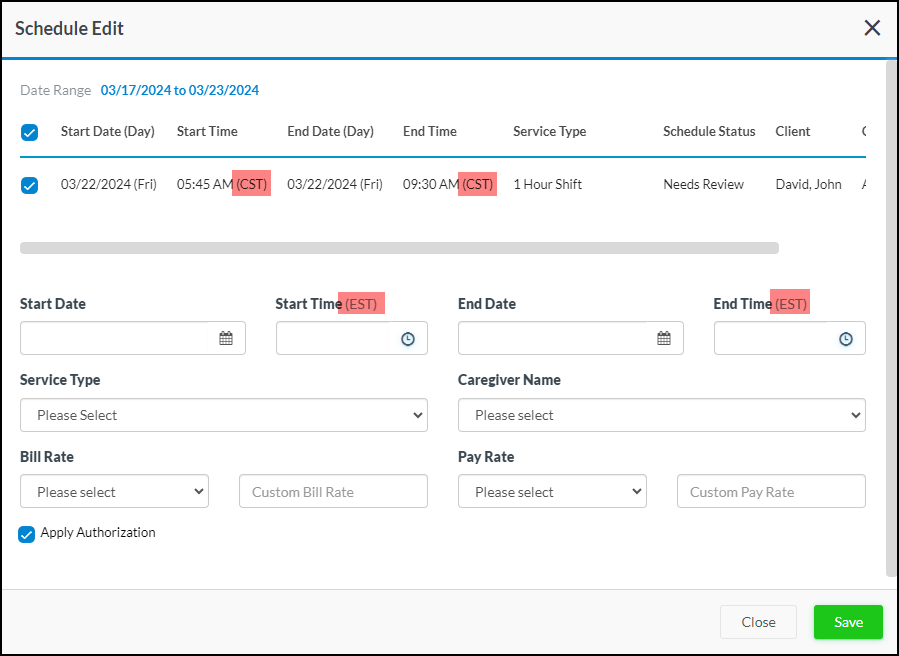The image size is (899, 656).
Task: Focus the Custom Pay Rate input field
Action: pyautogui.click(x=771, y=492)
